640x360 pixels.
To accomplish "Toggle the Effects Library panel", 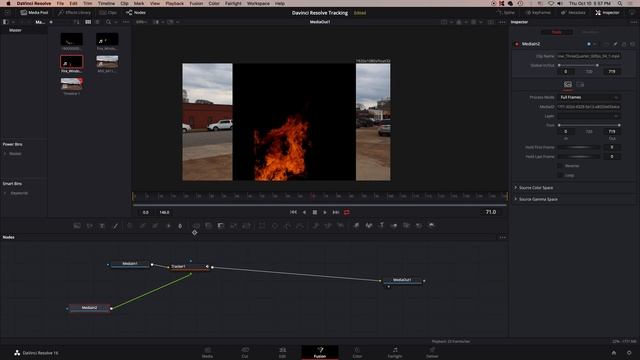I will coord(74,13).
